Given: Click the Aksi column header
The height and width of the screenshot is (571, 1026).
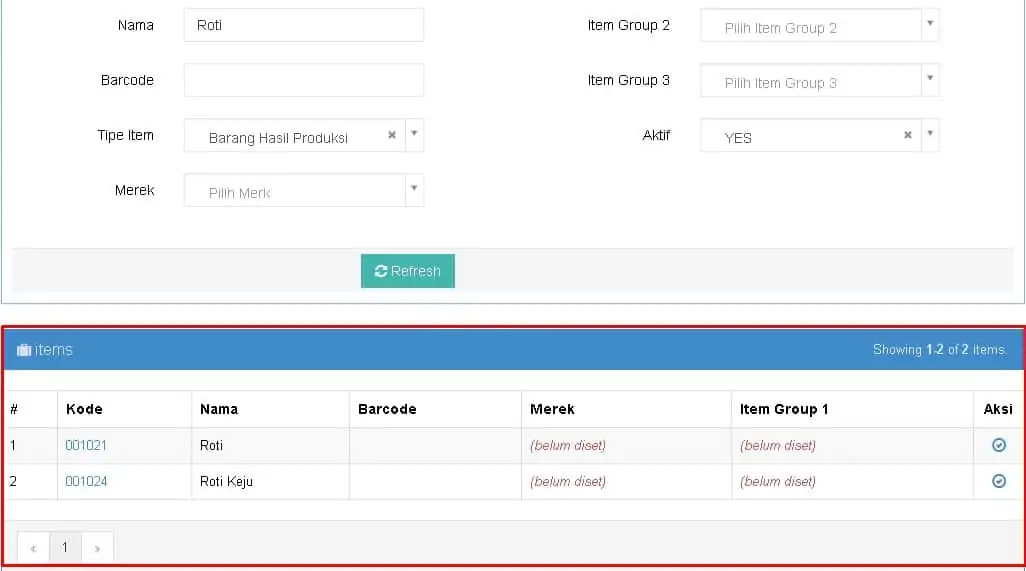Looking at the screenshot, I should click(x=998, y=409).
